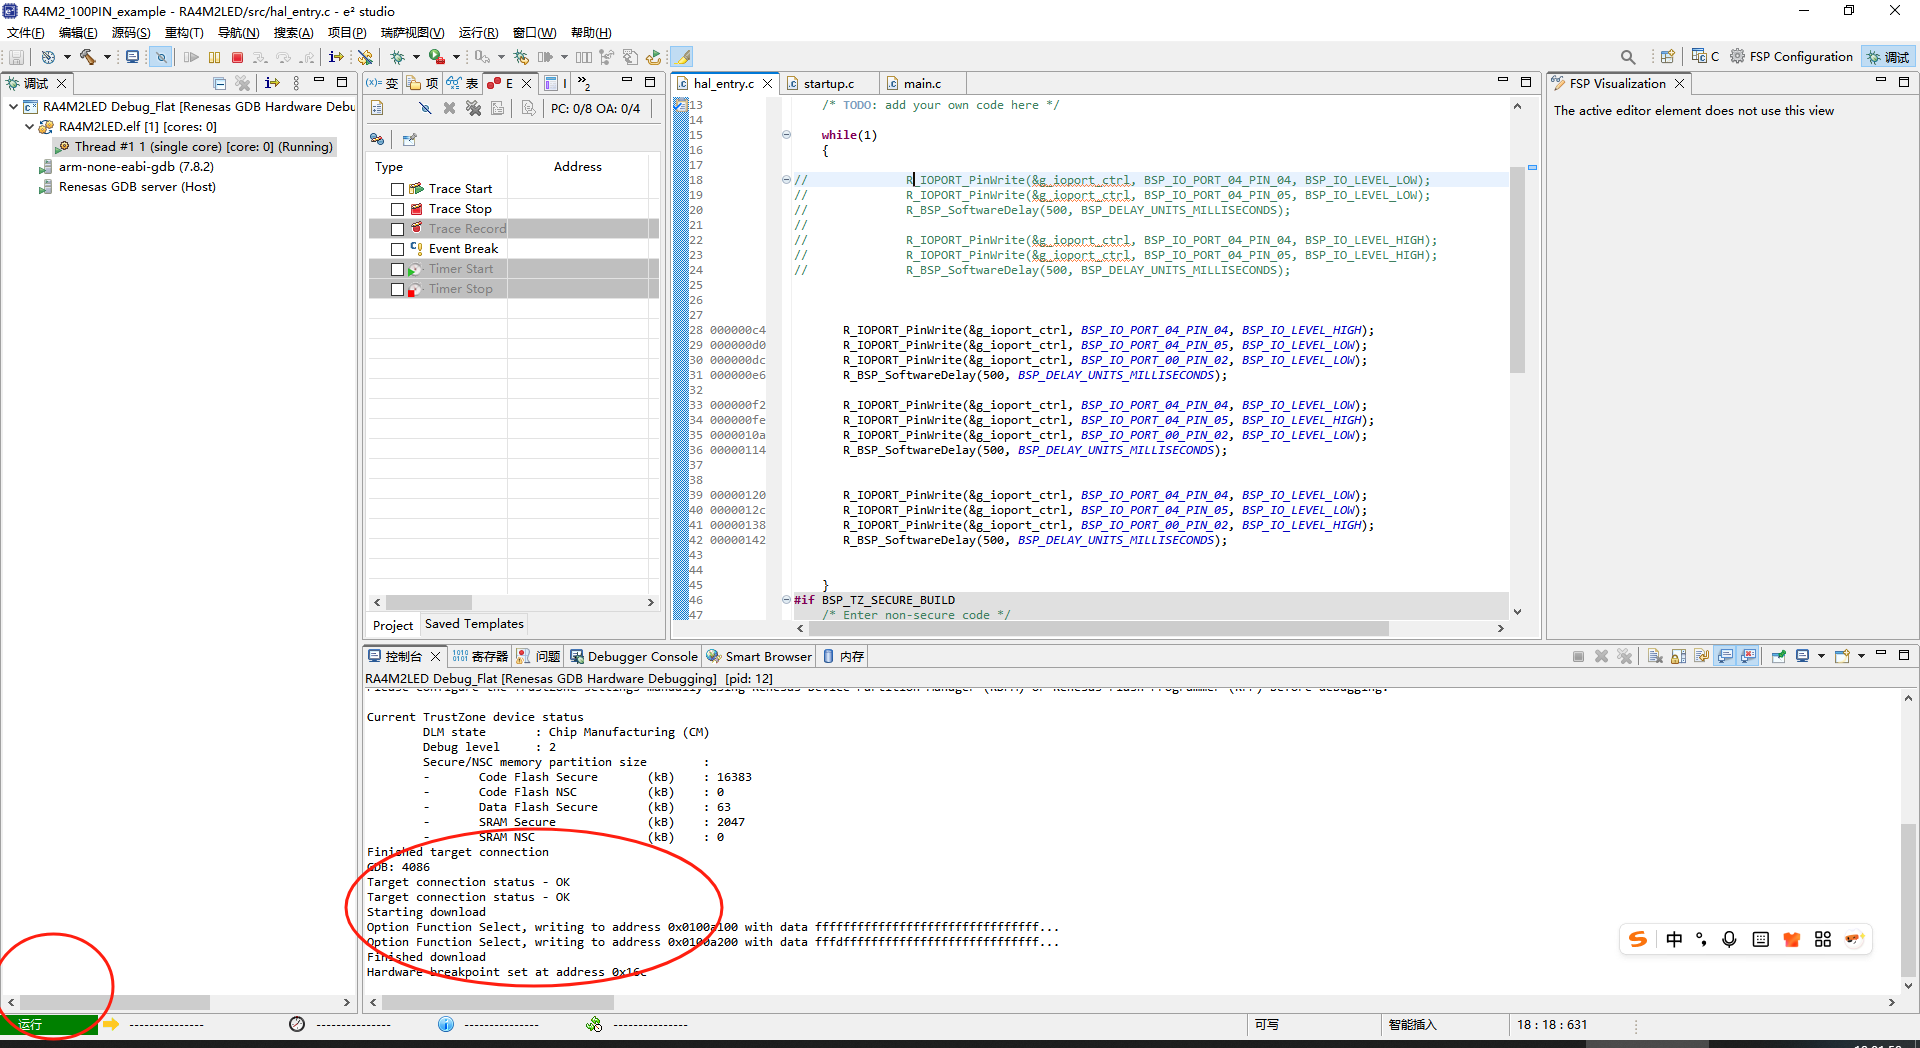Open the Build hammer dropdown arrow
This screenshot has height=1048, width=1920.
107,57
